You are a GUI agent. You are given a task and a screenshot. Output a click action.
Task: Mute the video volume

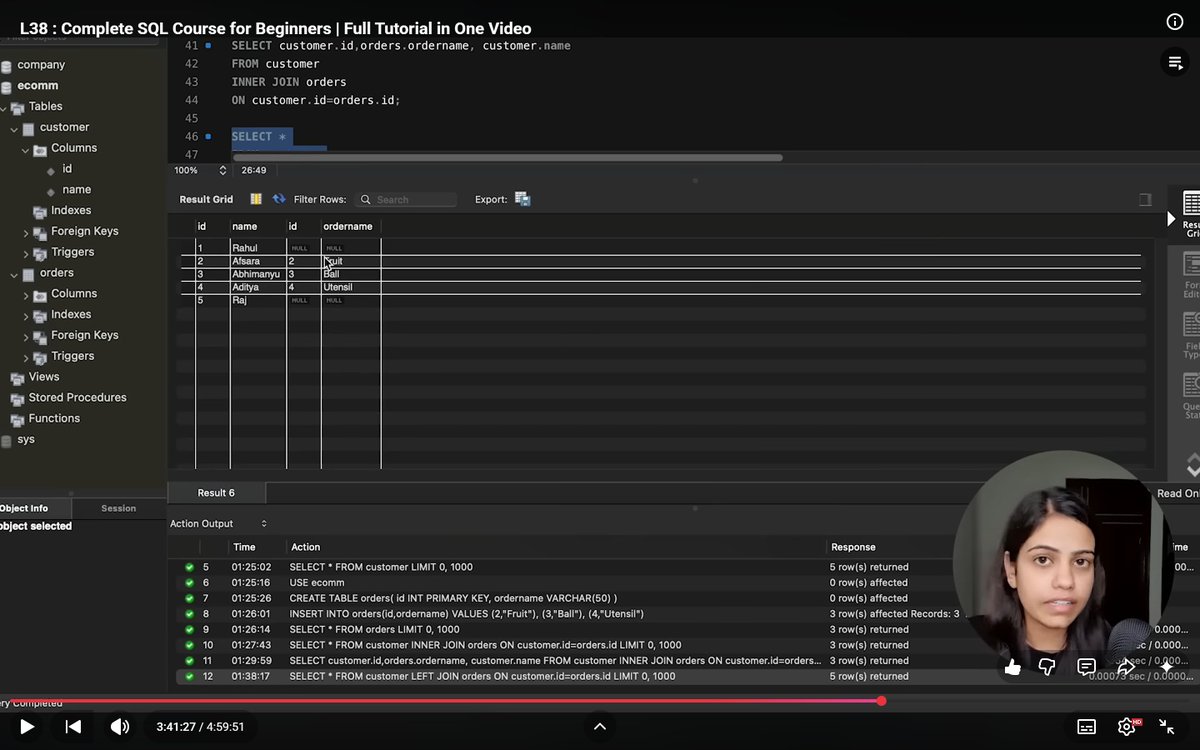pos(120,727)
